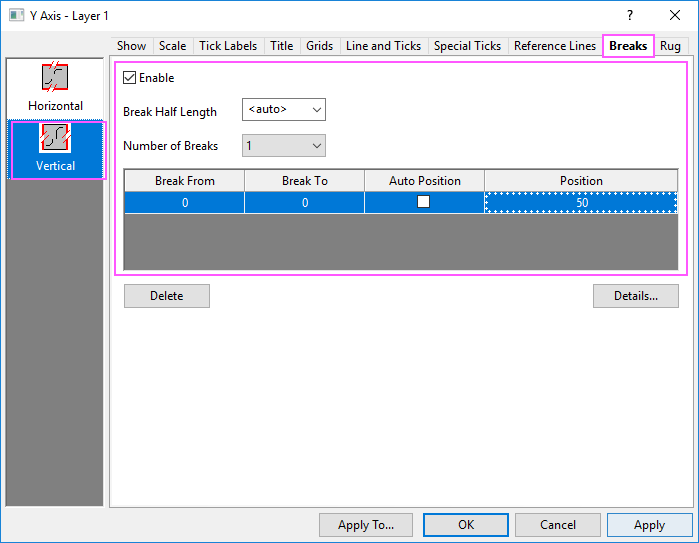The height and width of the screenshot is (543, 699).
Task: Open Details... for the break
Action: 636,296
